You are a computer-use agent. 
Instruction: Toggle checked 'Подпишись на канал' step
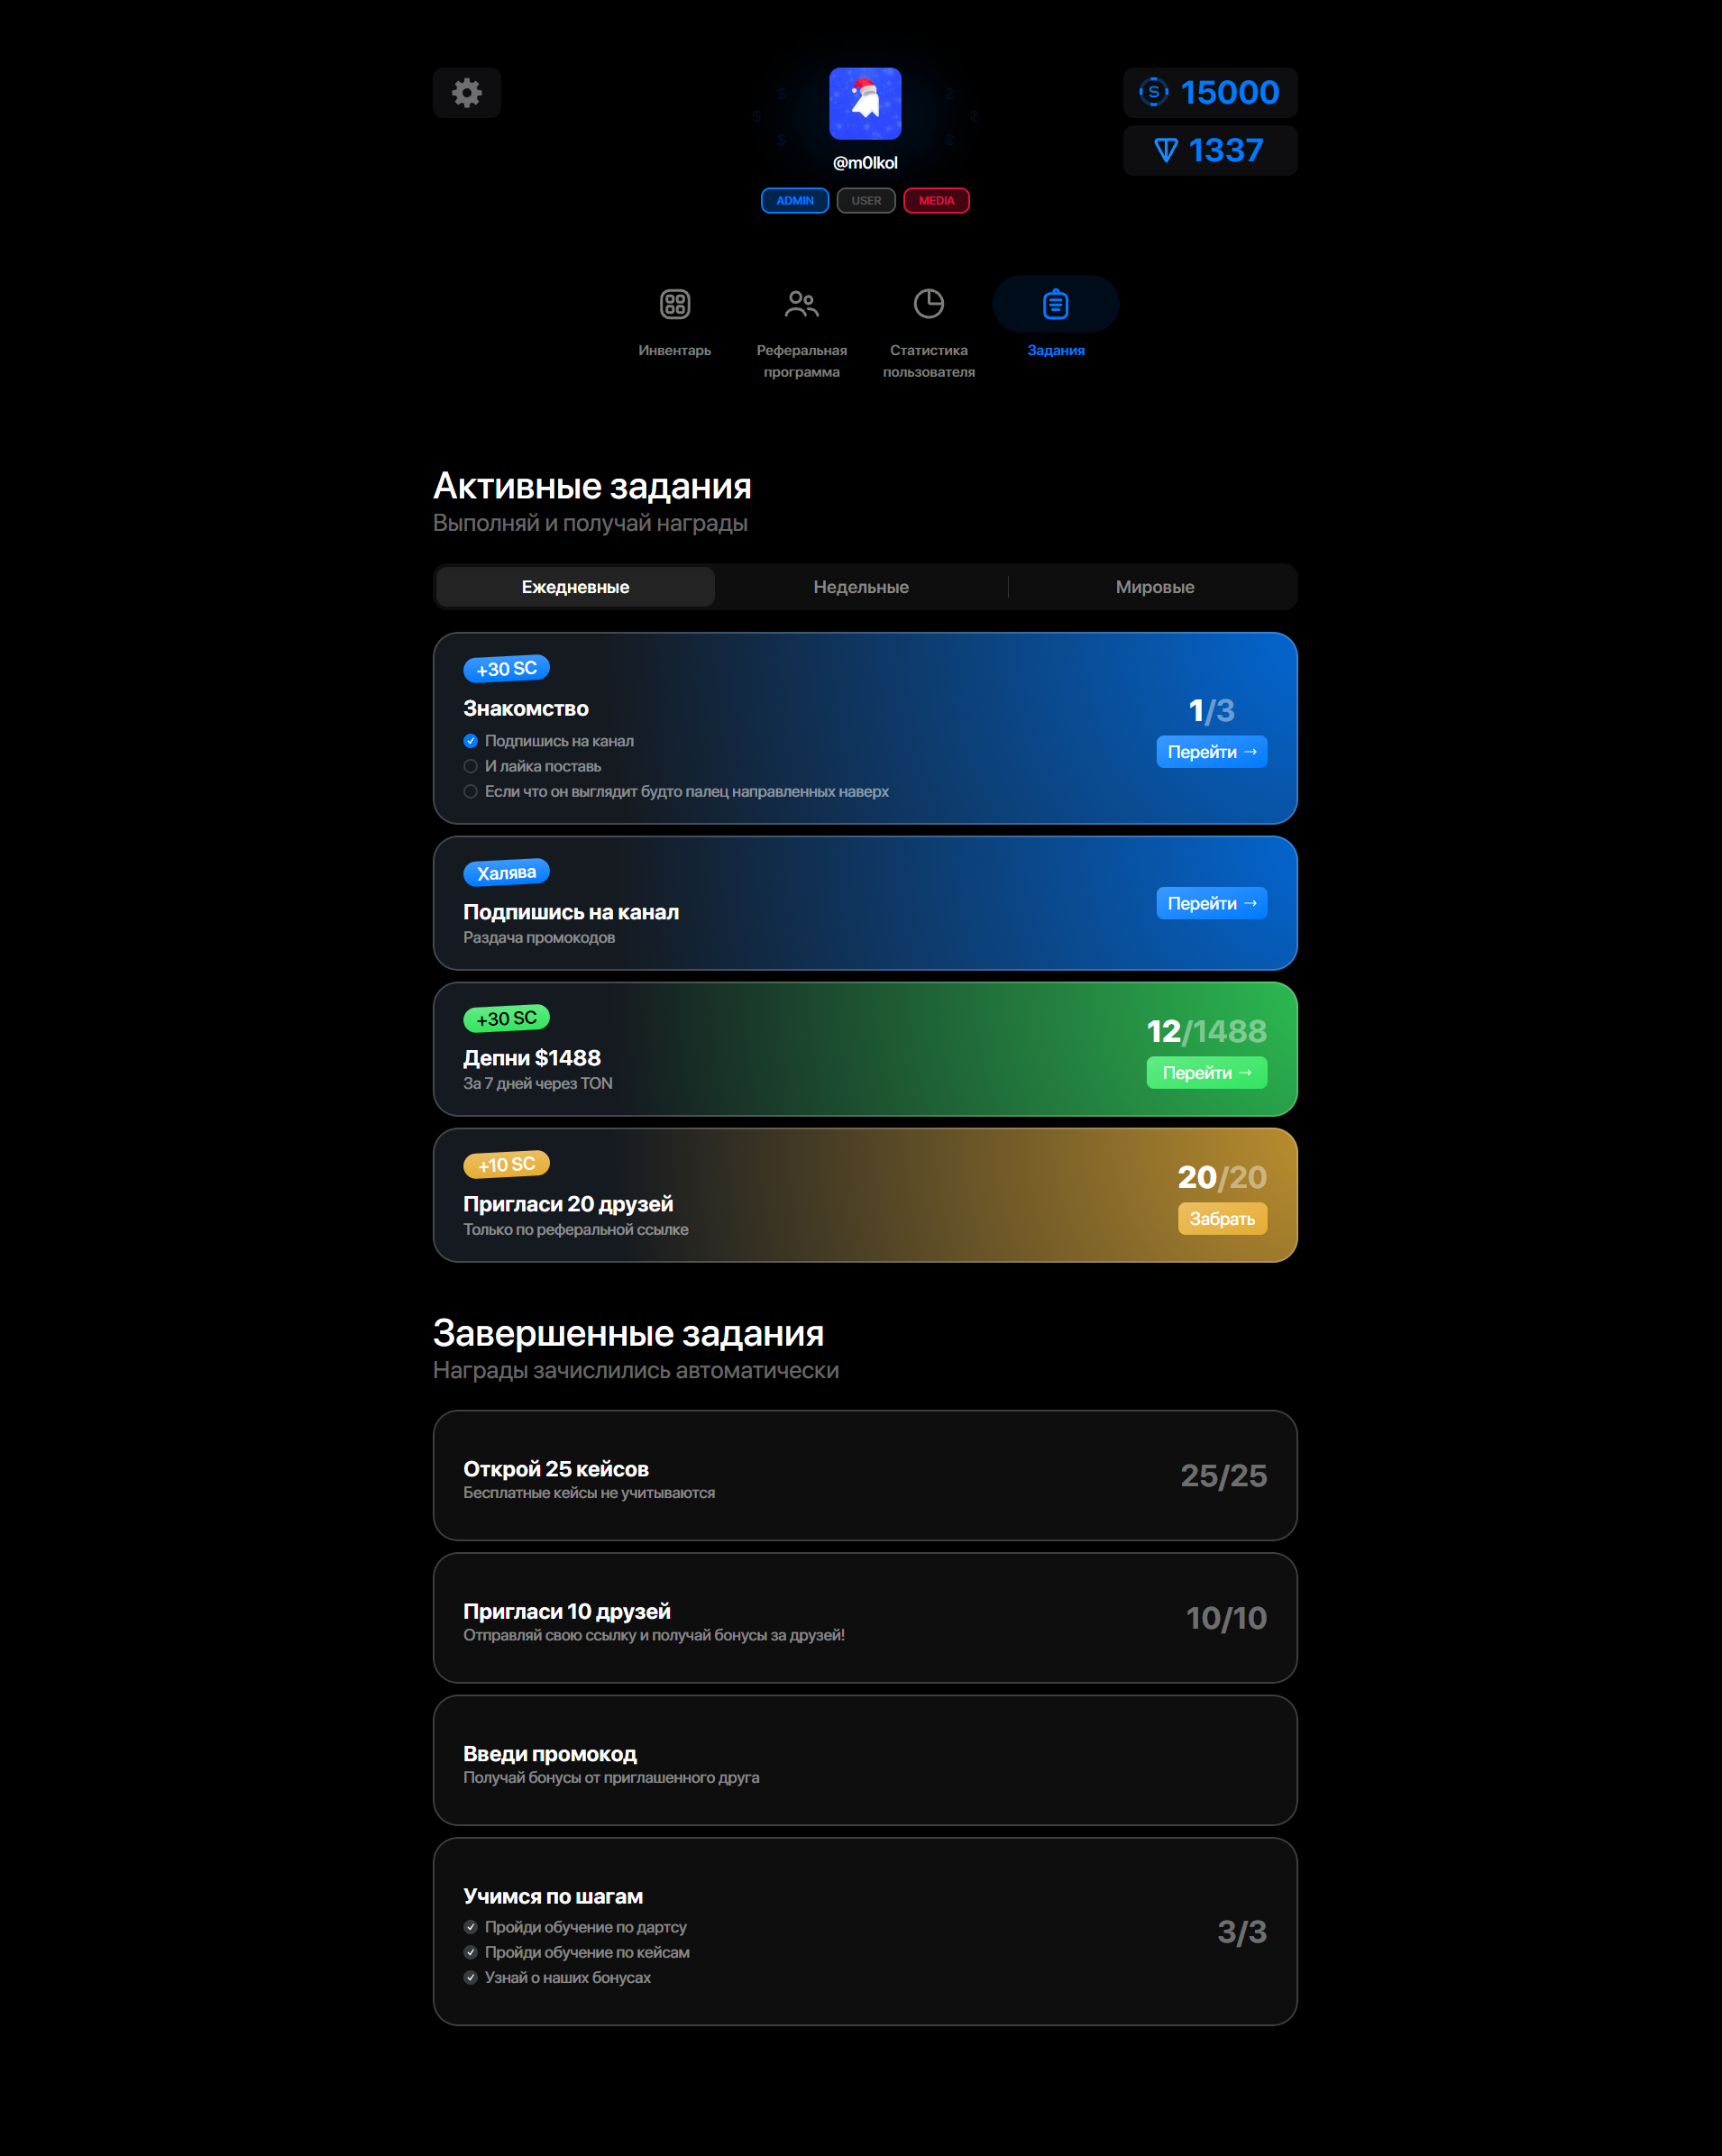click(470, 741)
